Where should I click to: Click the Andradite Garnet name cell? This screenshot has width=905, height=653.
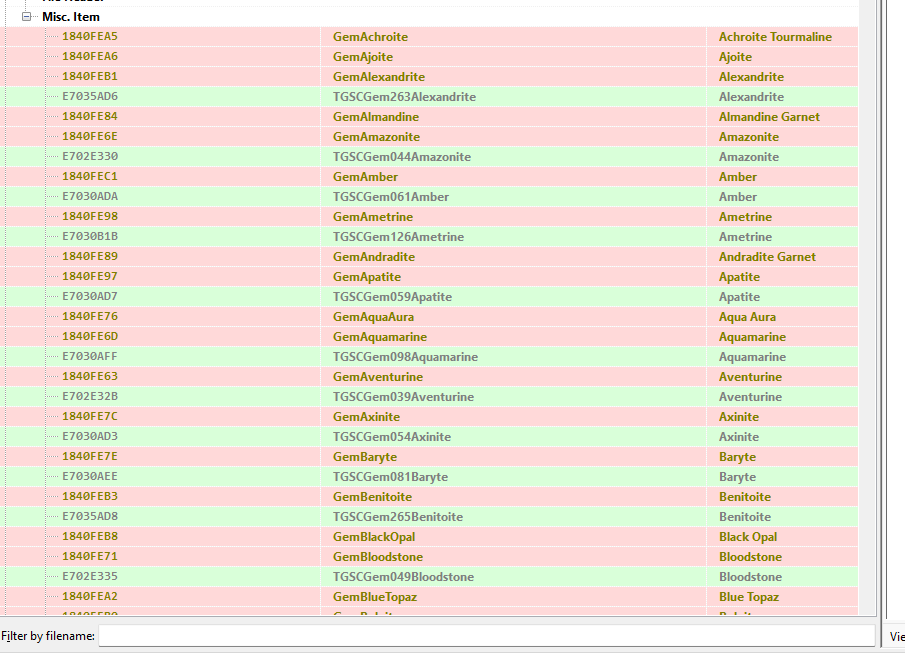[x=767, y=257]
